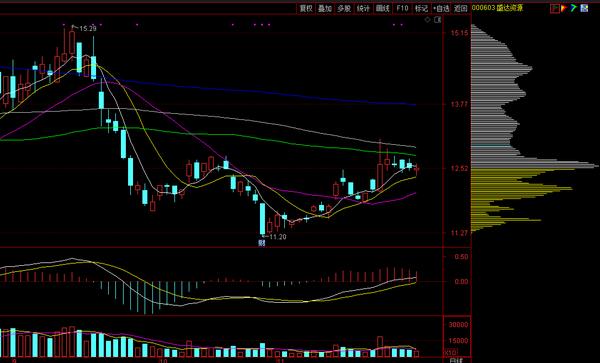600x363 pixels.
Task: Select the 多股 multi-stock view
Action: click(x=344, y=8)
